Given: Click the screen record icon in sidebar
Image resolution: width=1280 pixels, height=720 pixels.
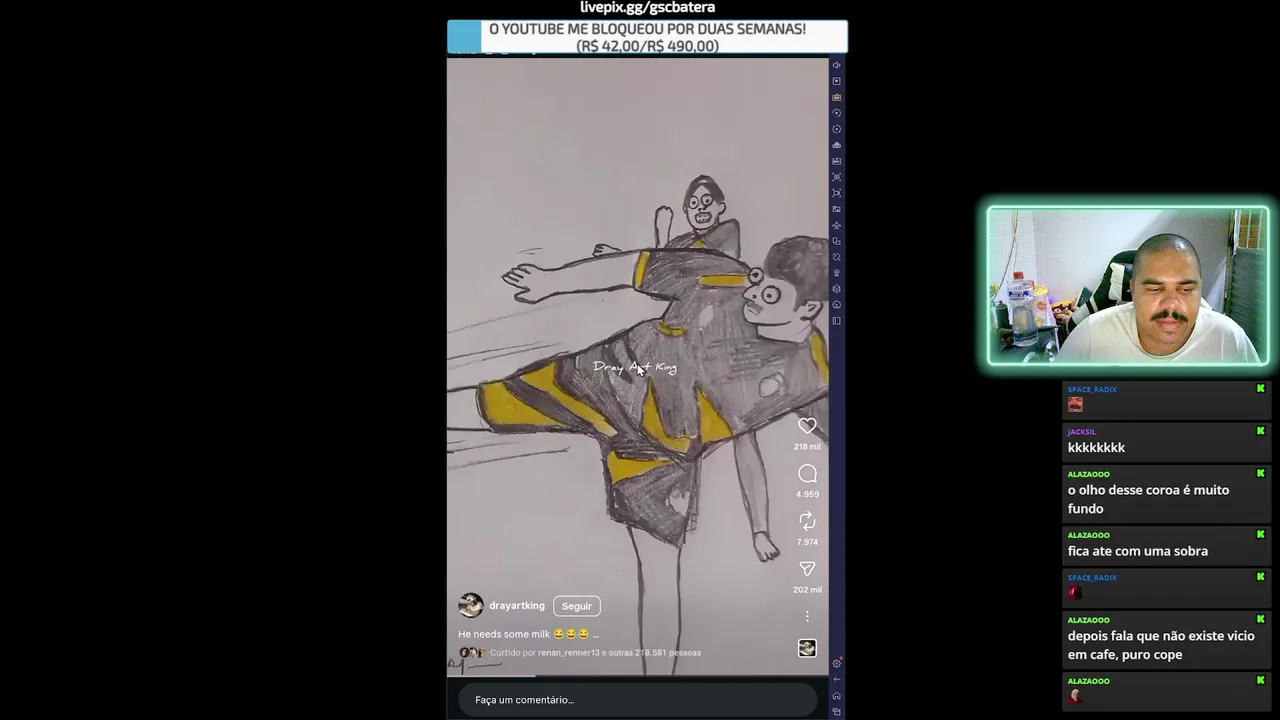Looking at the screenshot, I should 836,193.
